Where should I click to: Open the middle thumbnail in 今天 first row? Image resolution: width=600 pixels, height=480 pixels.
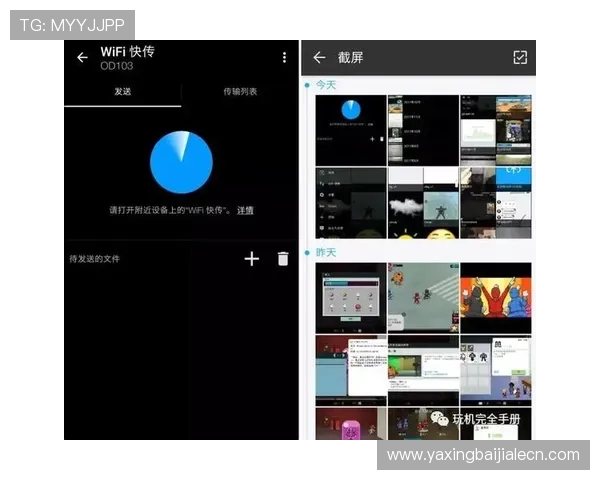pos(423,129)
